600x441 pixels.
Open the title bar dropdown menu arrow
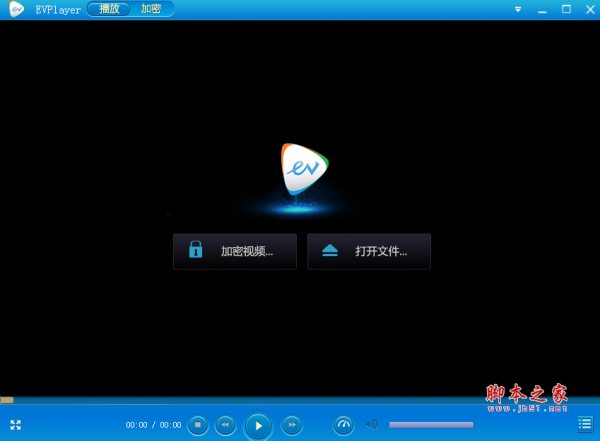[518, 9]
